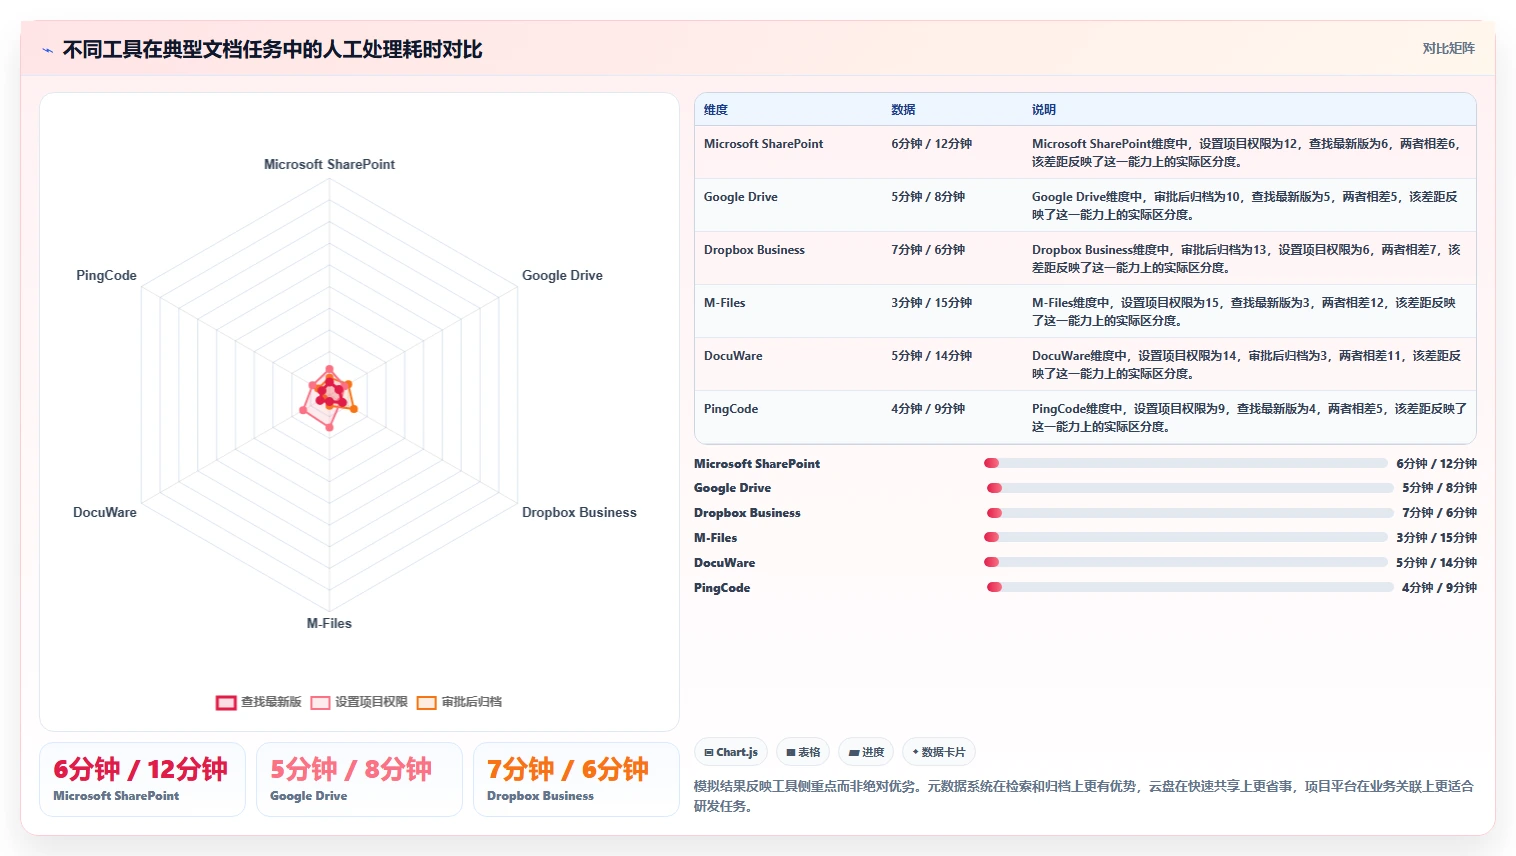Click the 4分钟 / 9分钟 progress value
This screenshot has height=856, width=1516.
tap(1439, 588)
